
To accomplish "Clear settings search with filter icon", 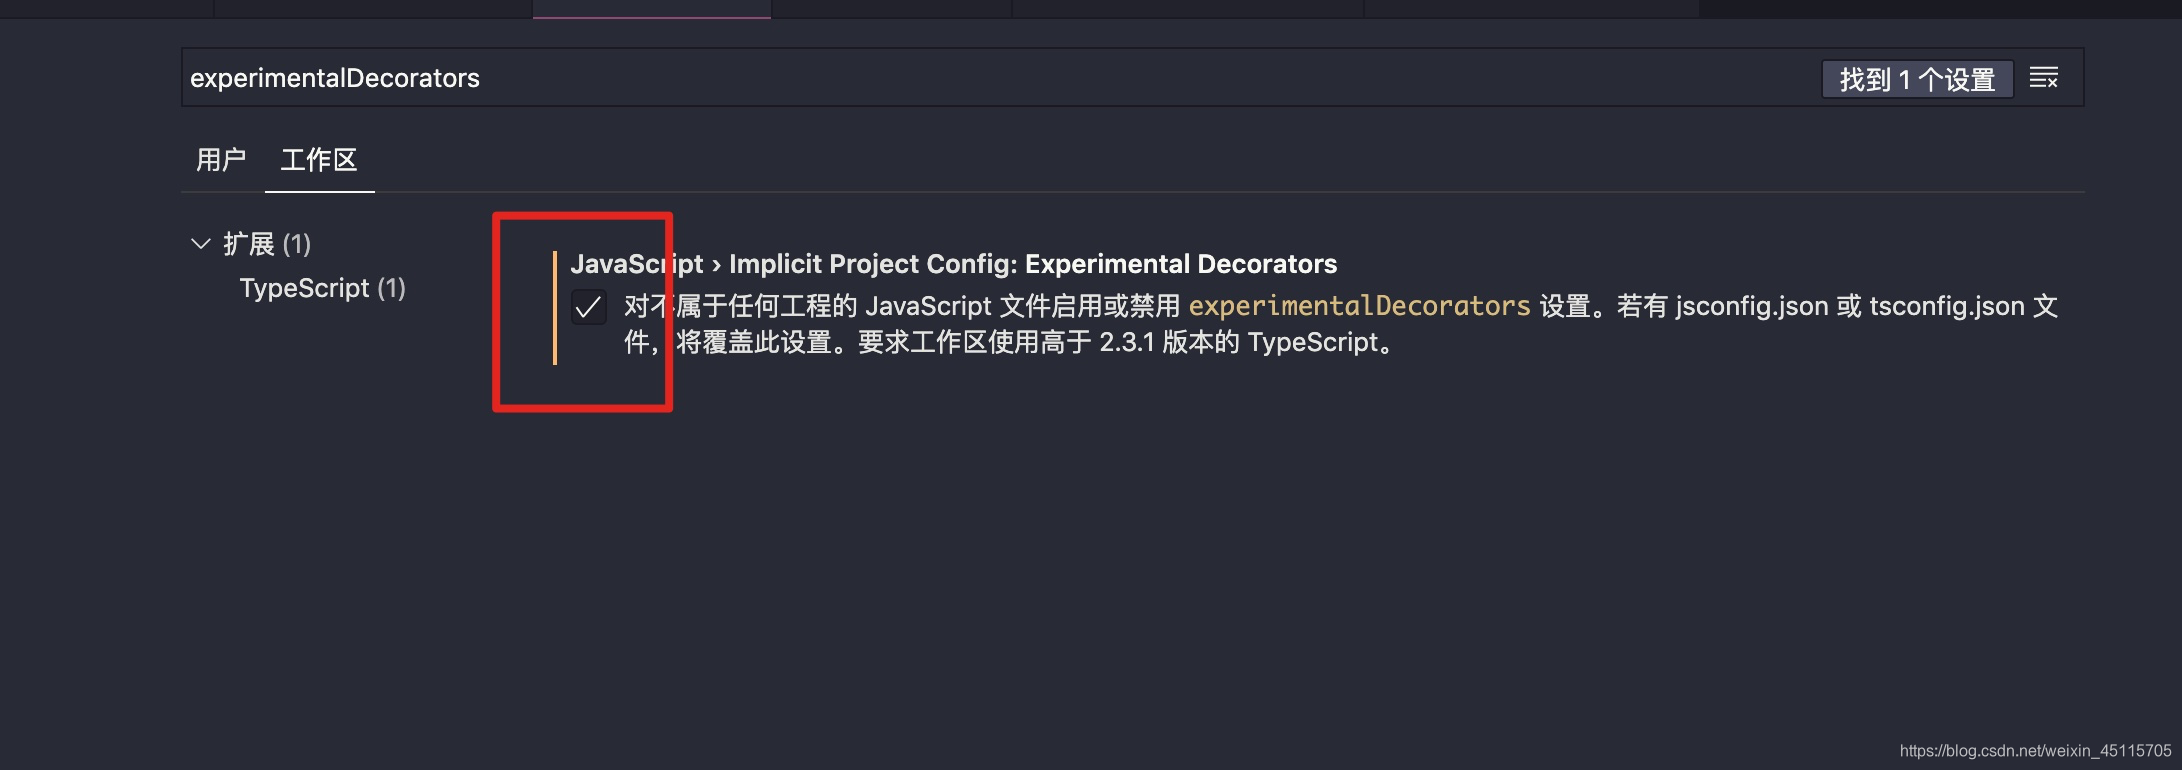I will 2043,78.
